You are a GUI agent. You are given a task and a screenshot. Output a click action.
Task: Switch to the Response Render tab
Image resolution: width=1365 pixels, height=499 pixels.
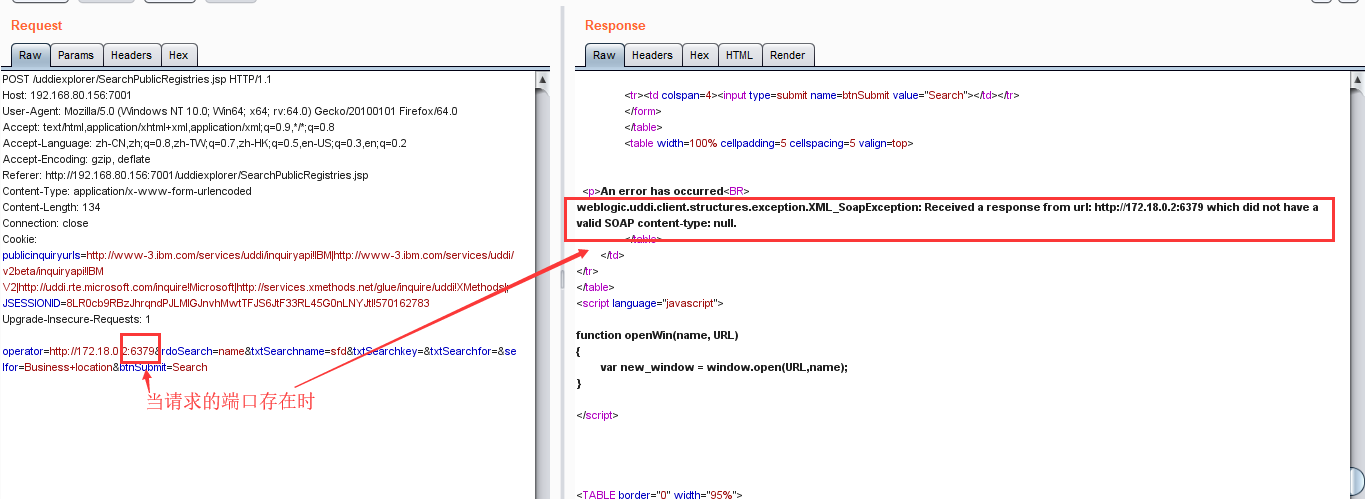[x=788, y=55]
